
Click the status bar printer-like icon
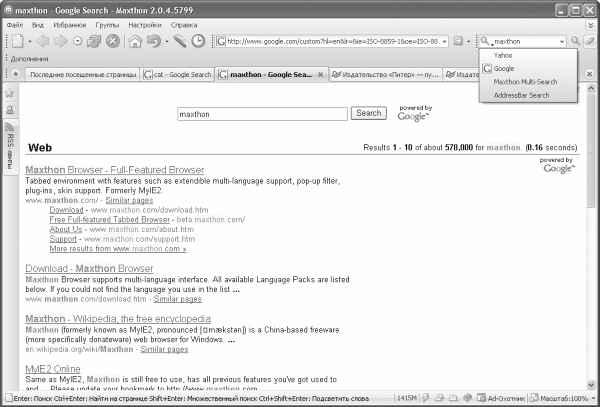click(440, 398)
